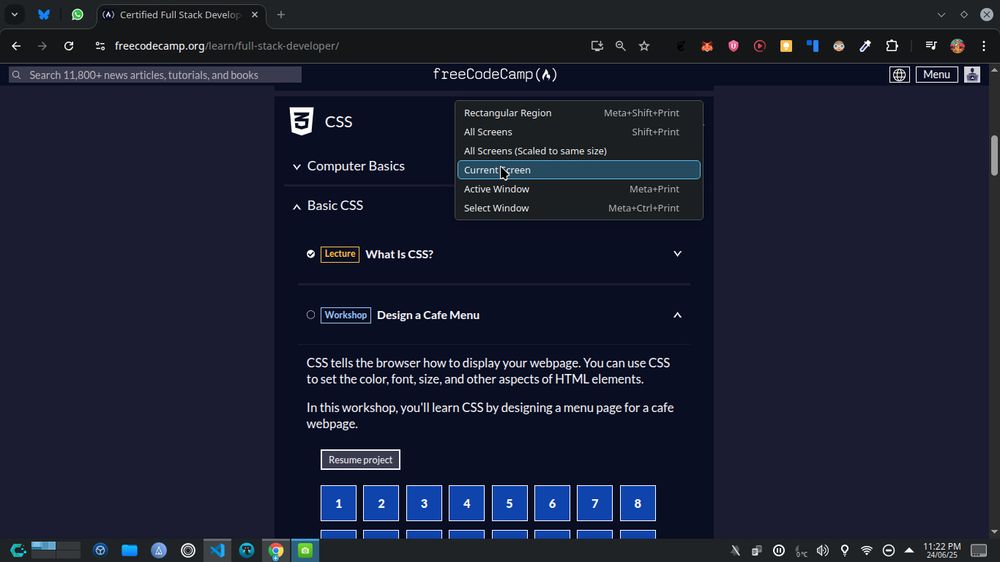Open the MetaMask fox extension

coord(707,46)
